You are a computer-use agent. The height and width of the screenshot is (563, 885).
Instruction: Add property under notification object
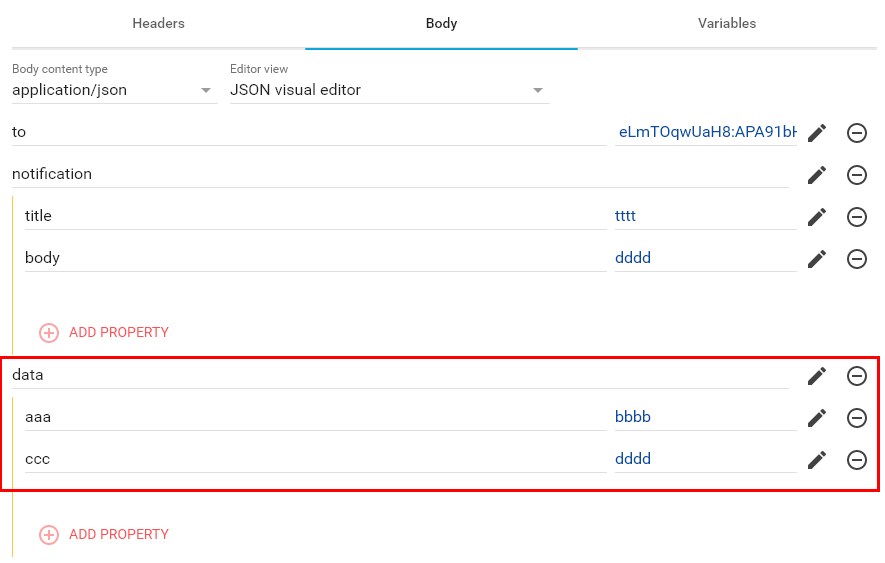[104, 333]
